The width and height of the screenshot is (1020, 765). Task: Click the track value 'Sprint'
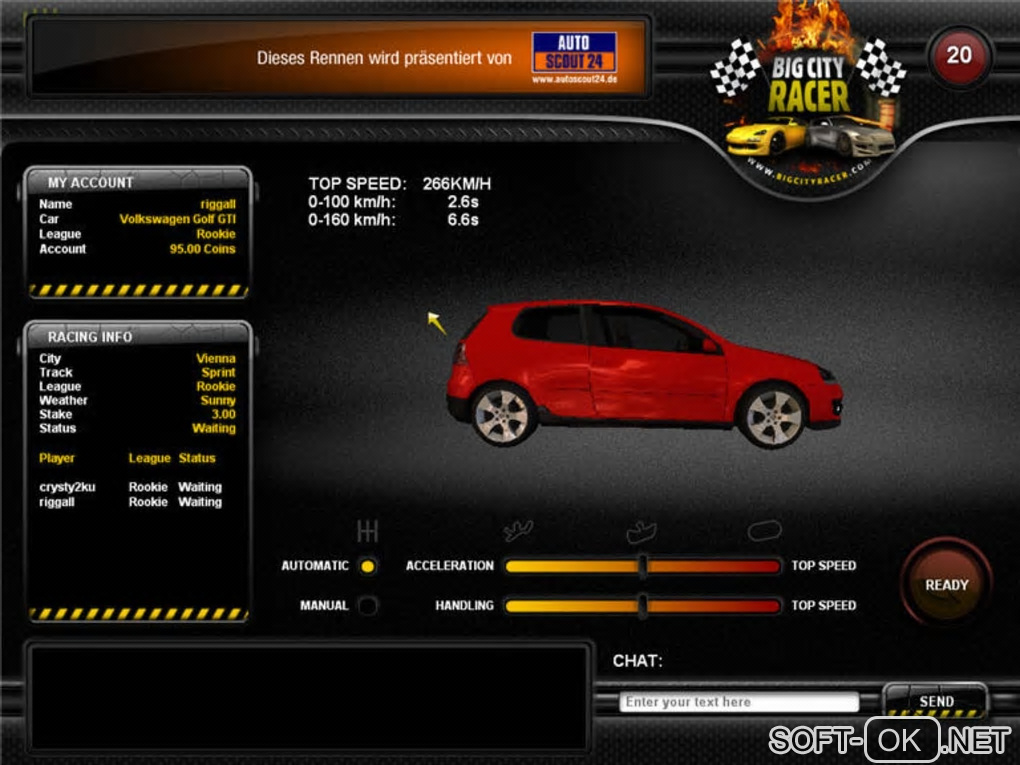(218, 373)
